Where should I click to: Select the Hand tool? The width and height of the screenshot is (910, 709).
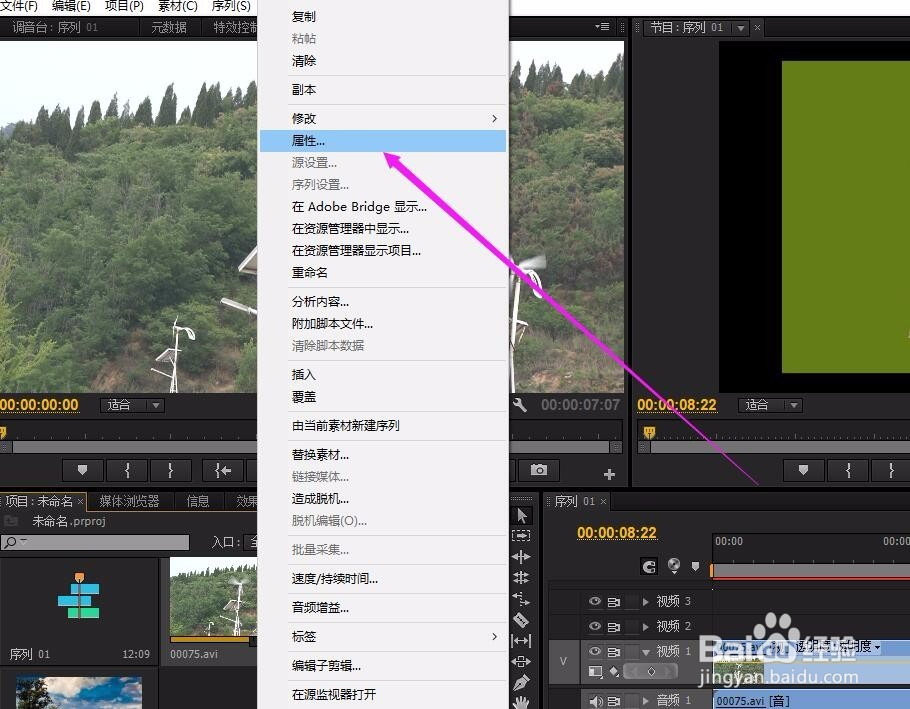click(521, 702)
